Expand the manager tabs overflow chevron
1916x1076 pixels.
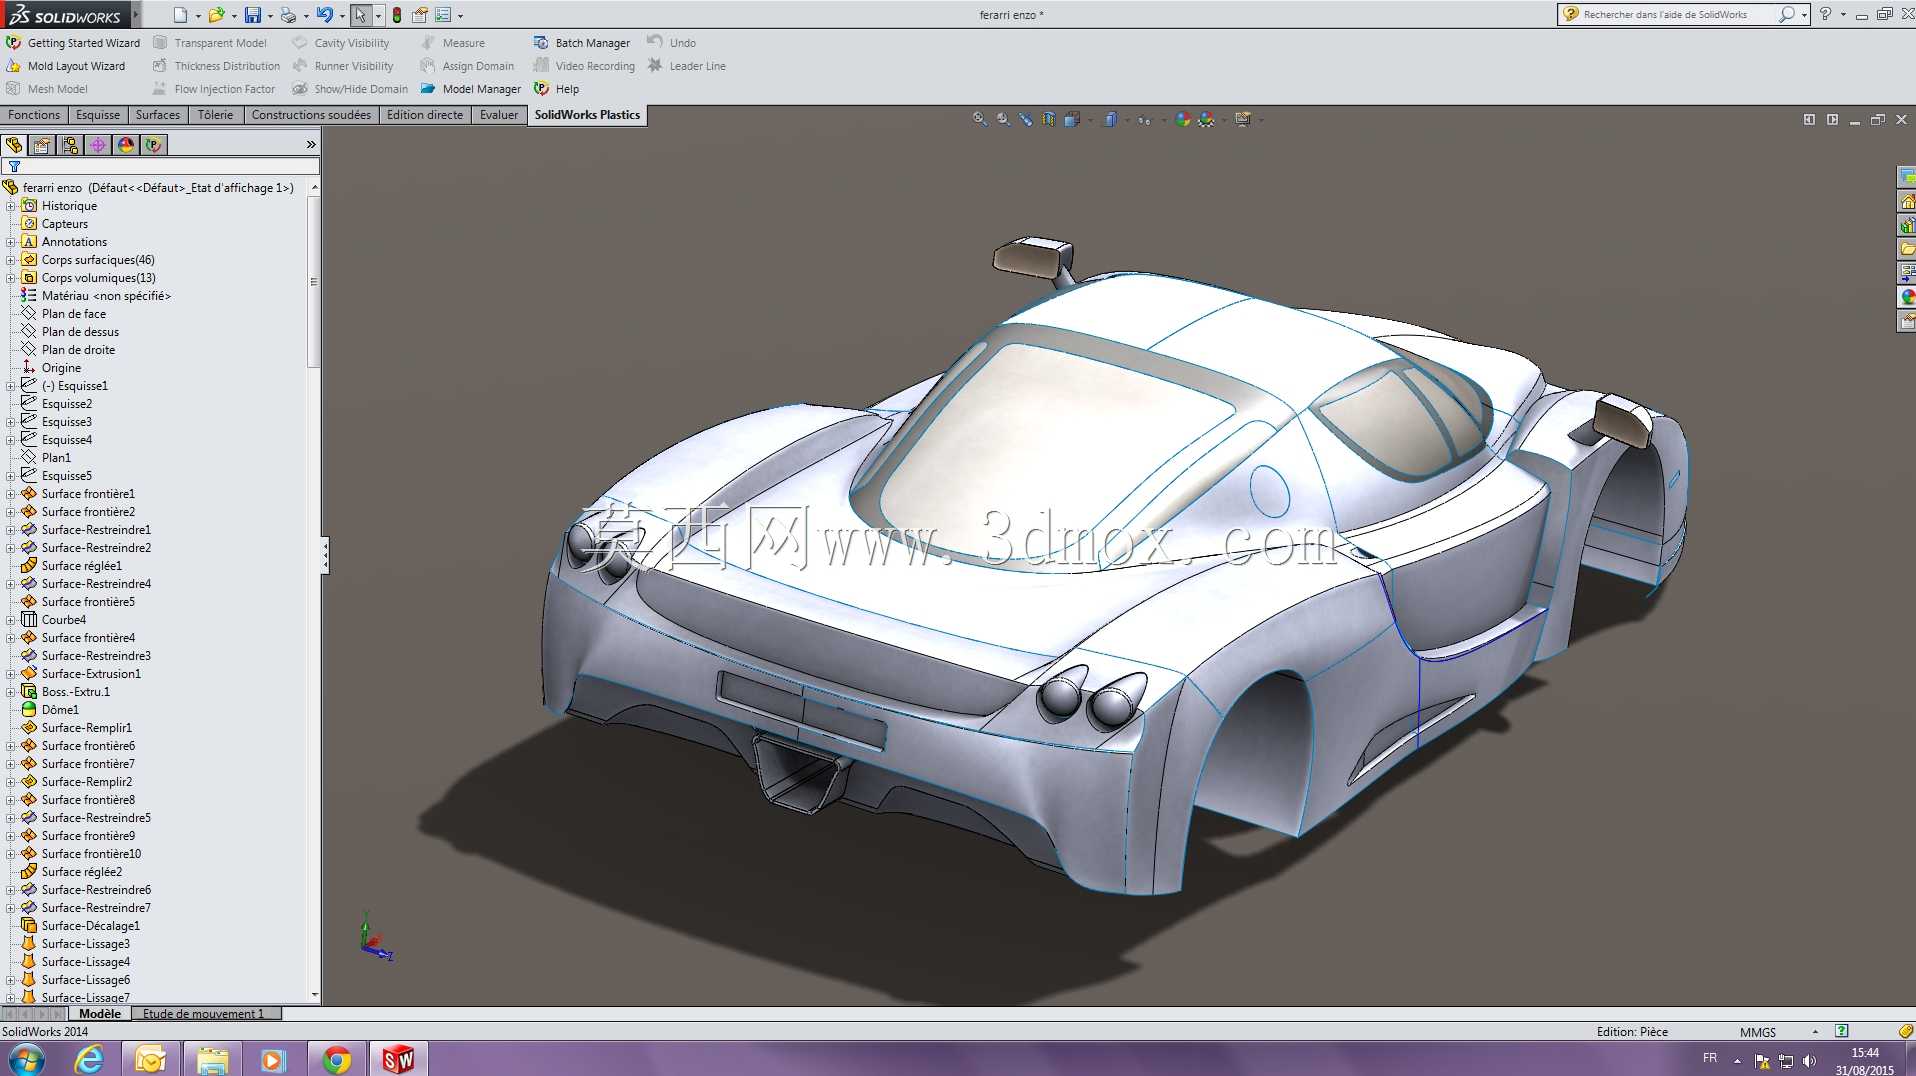[x=311, y=145]
